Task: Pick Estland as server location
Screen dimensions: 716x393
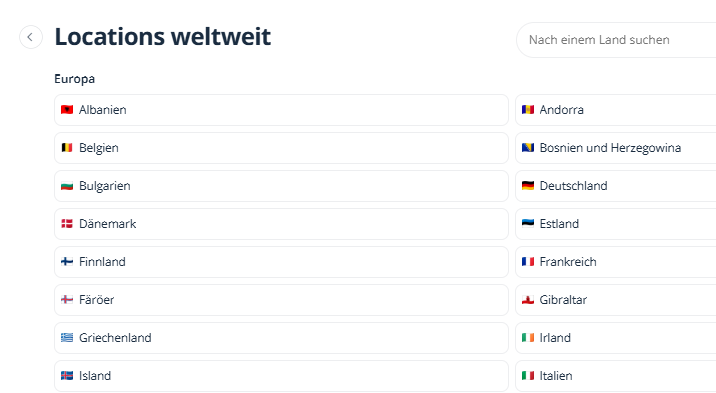Action: coord(616,224)
